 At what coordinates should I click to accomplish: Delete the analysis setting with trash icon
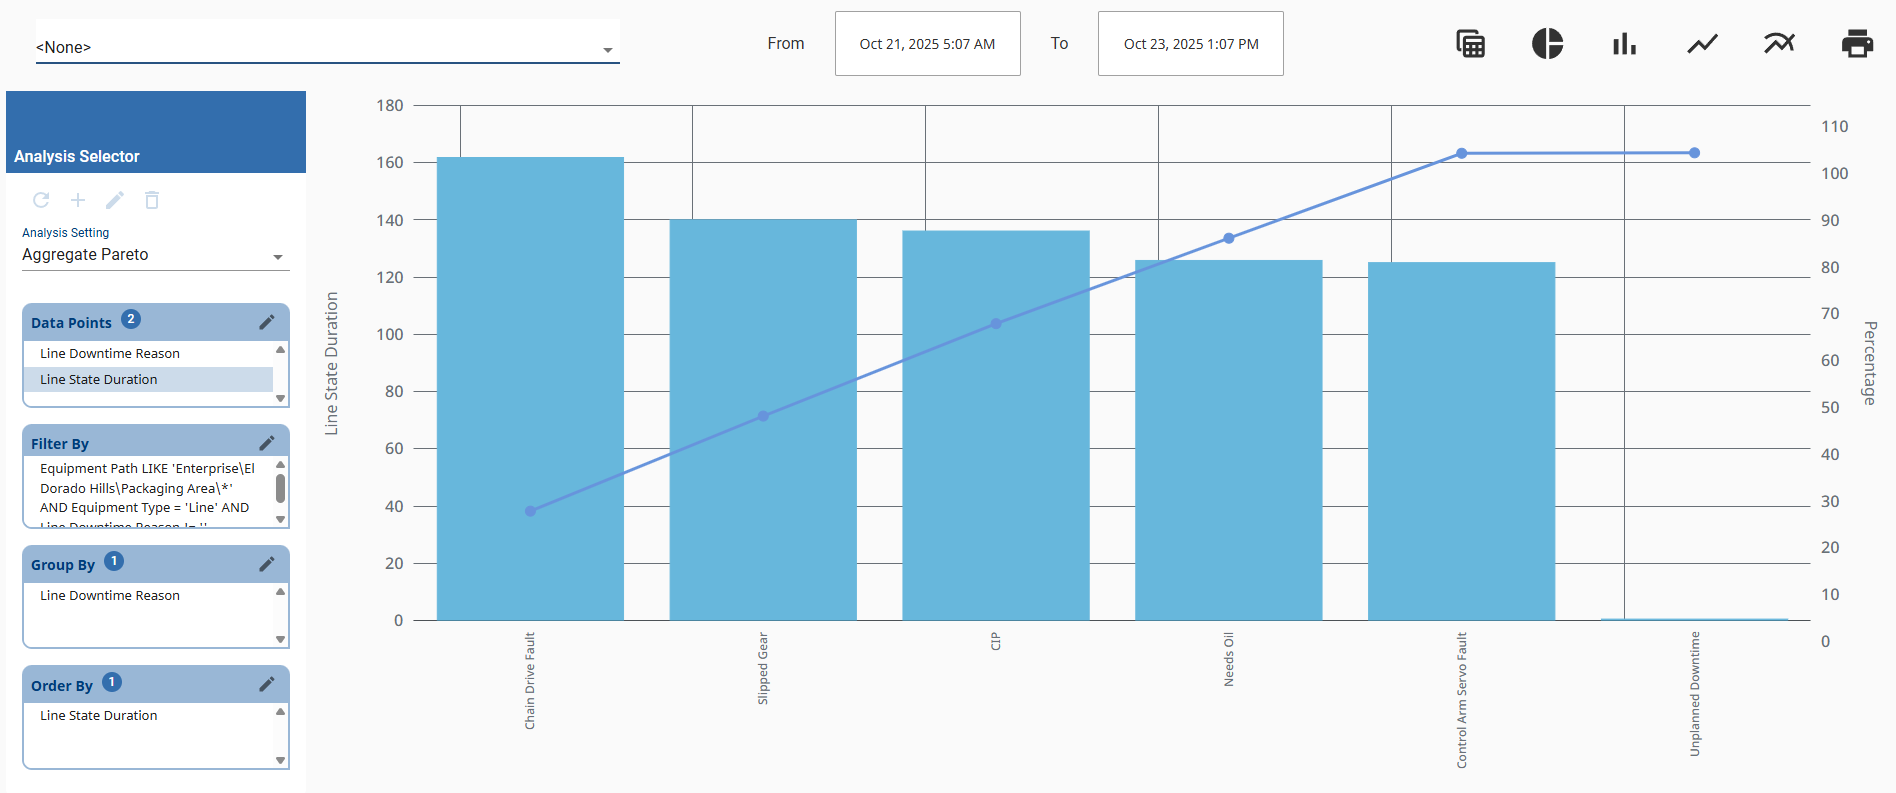click(152, 200)
